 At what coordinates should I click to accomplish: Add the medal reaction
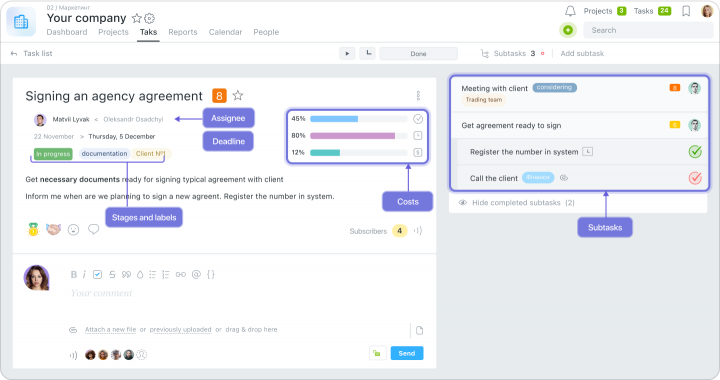pos(33,229)
